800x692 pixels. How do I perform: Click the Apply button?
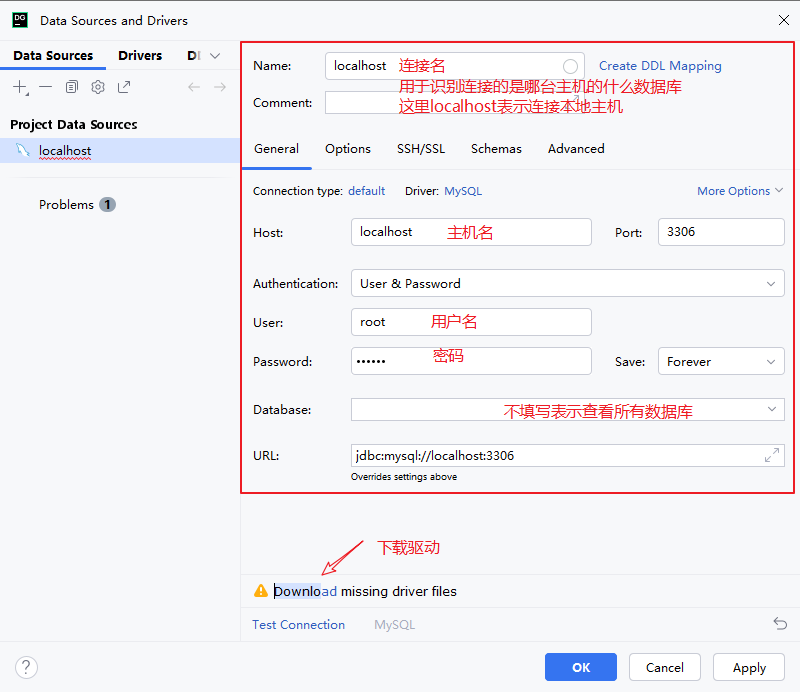coord(749,667)
